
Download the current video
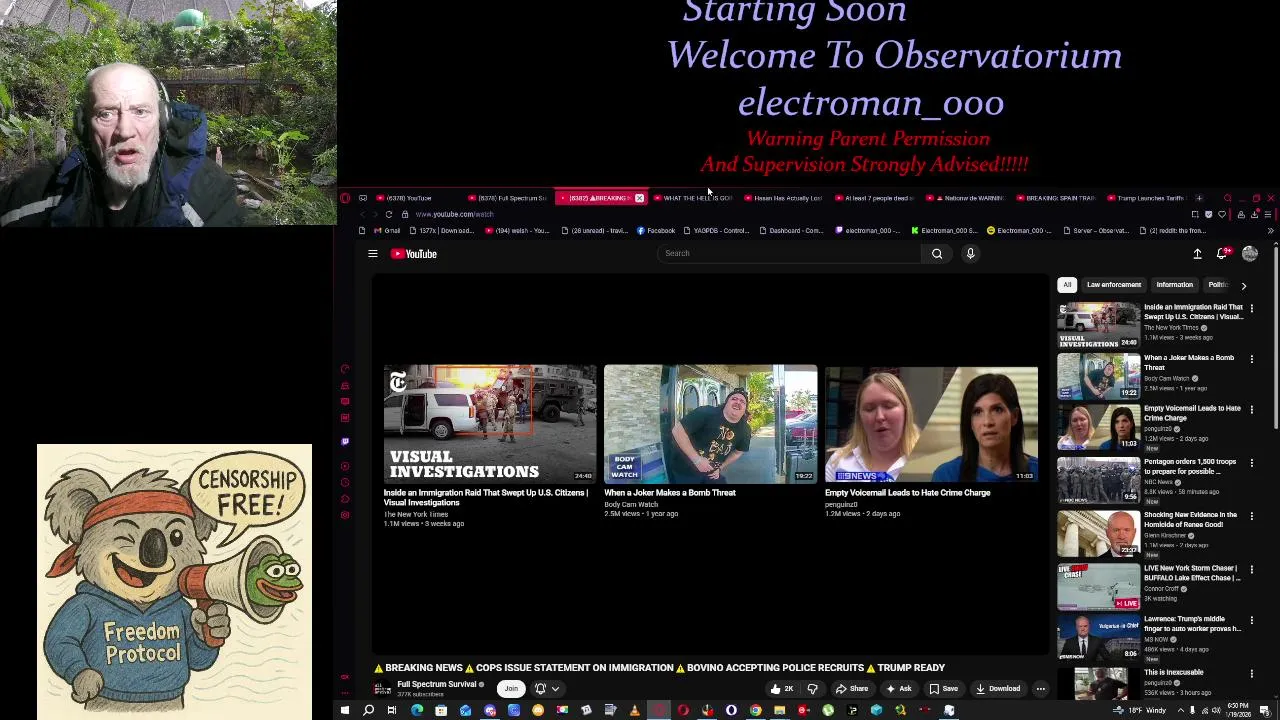point(999,689)
